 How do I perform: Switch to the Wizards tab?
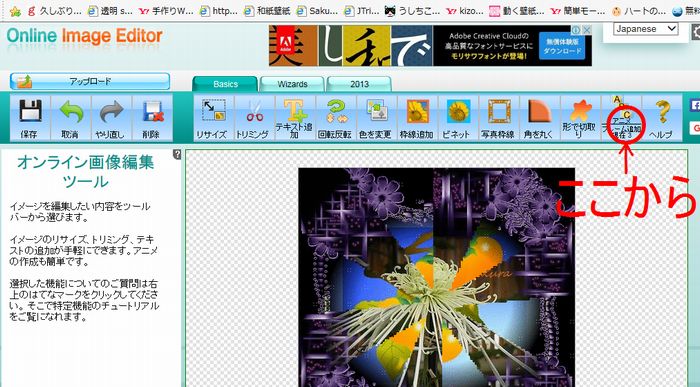(292, 84)
